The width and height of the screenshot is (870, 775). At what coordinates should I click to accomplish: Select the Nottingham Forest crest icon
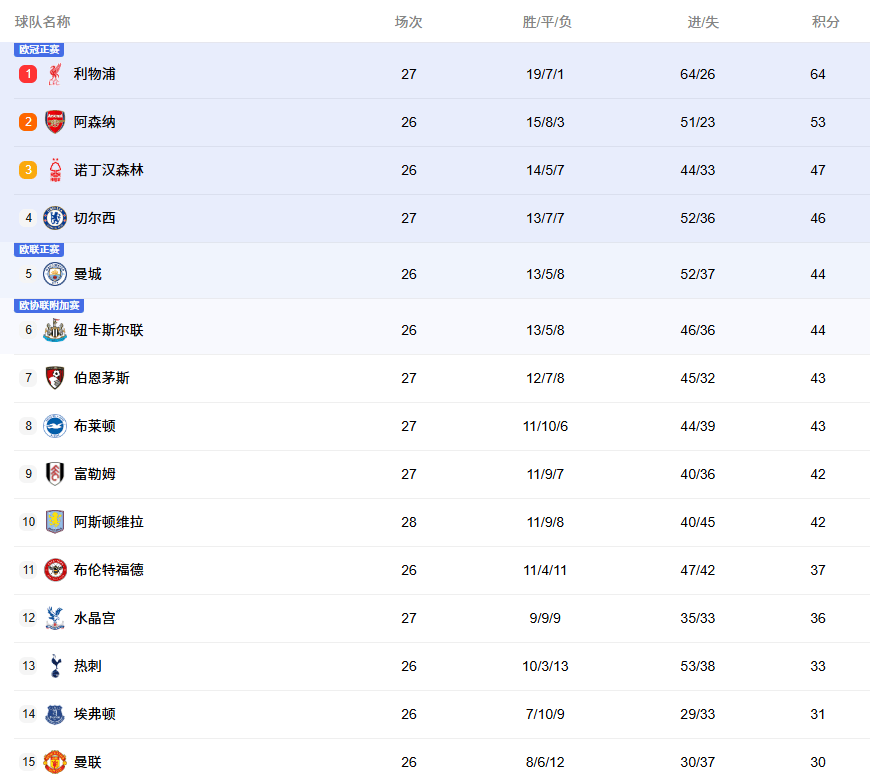[55, 170]
